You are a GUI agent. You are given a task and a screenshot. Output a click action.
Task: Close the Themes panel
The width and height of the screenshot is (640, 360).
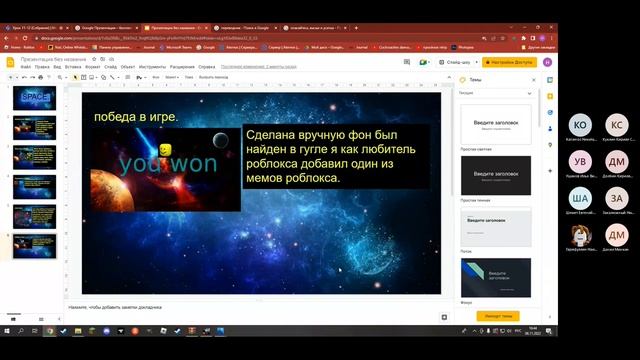pyautogui.click(x=533, y=80)
